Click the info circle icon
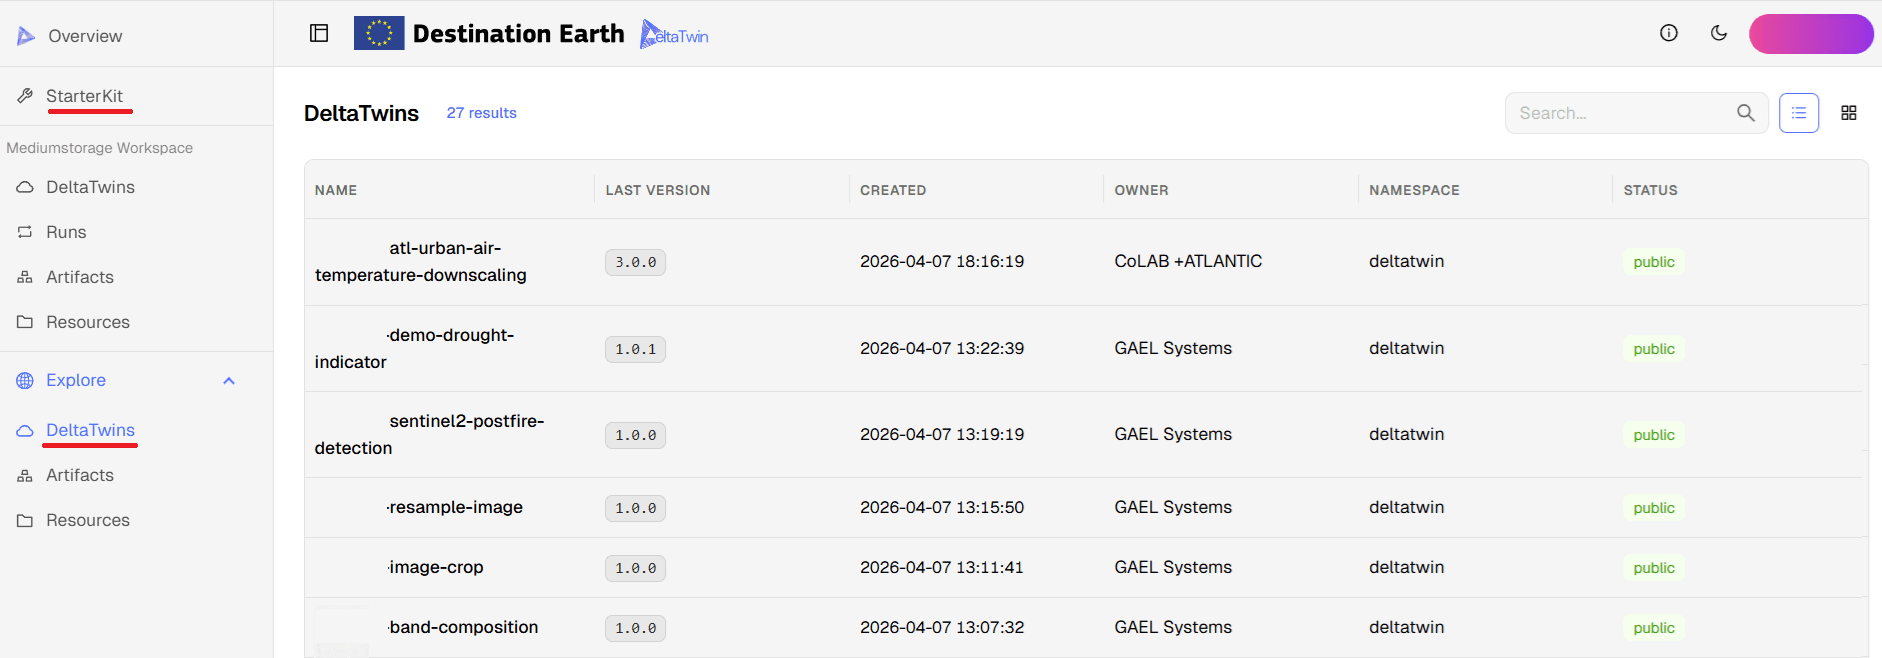 (x=1668, y=33)
